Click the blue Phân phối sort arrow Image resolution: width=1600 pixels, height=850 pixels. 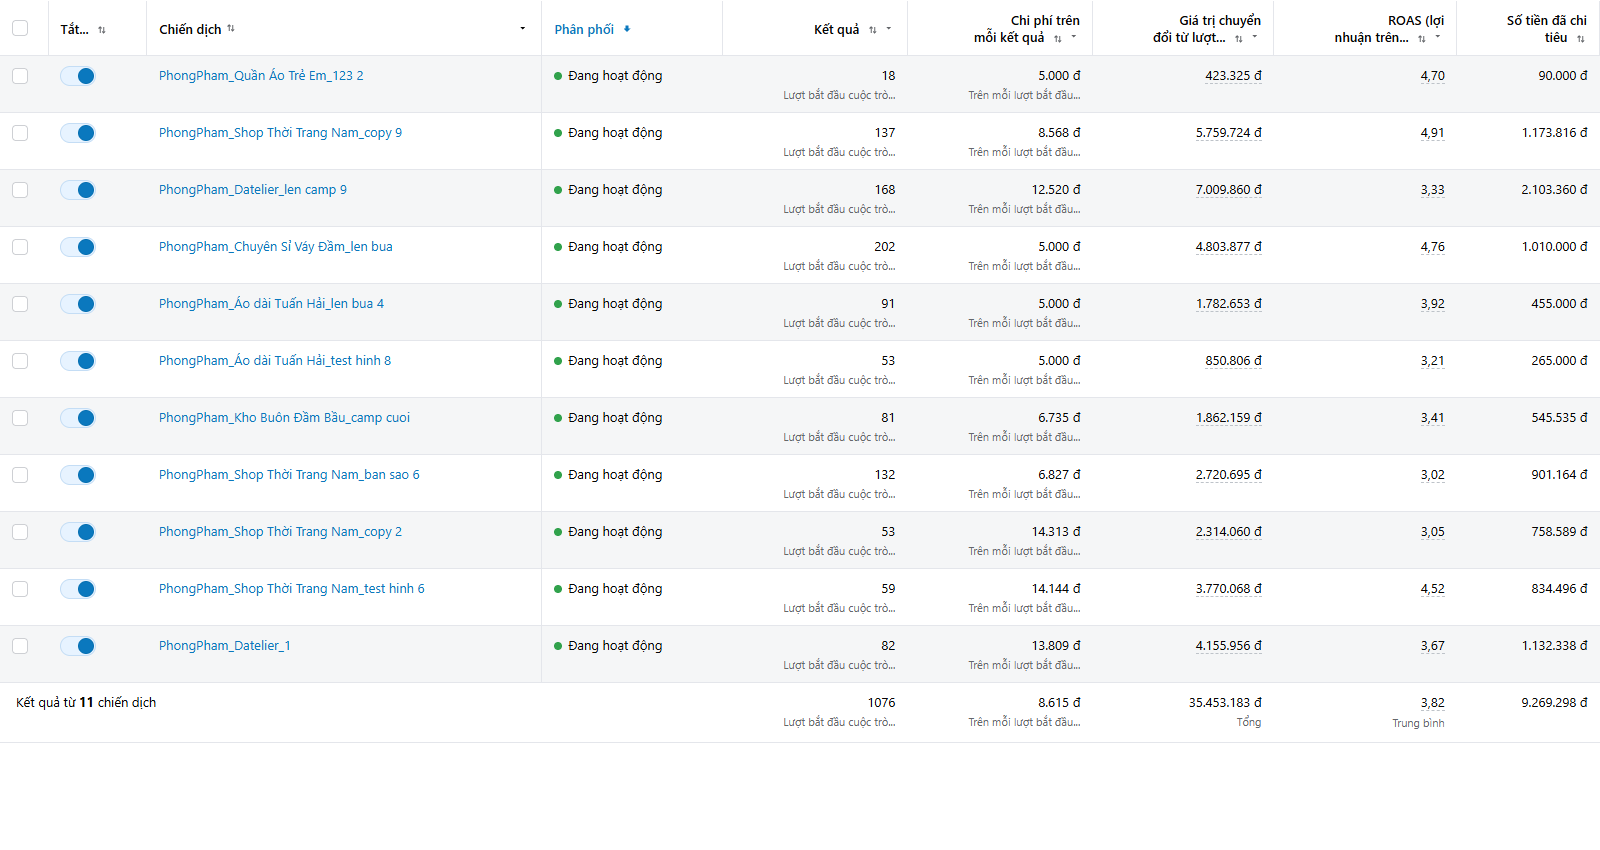click(627, 29)
